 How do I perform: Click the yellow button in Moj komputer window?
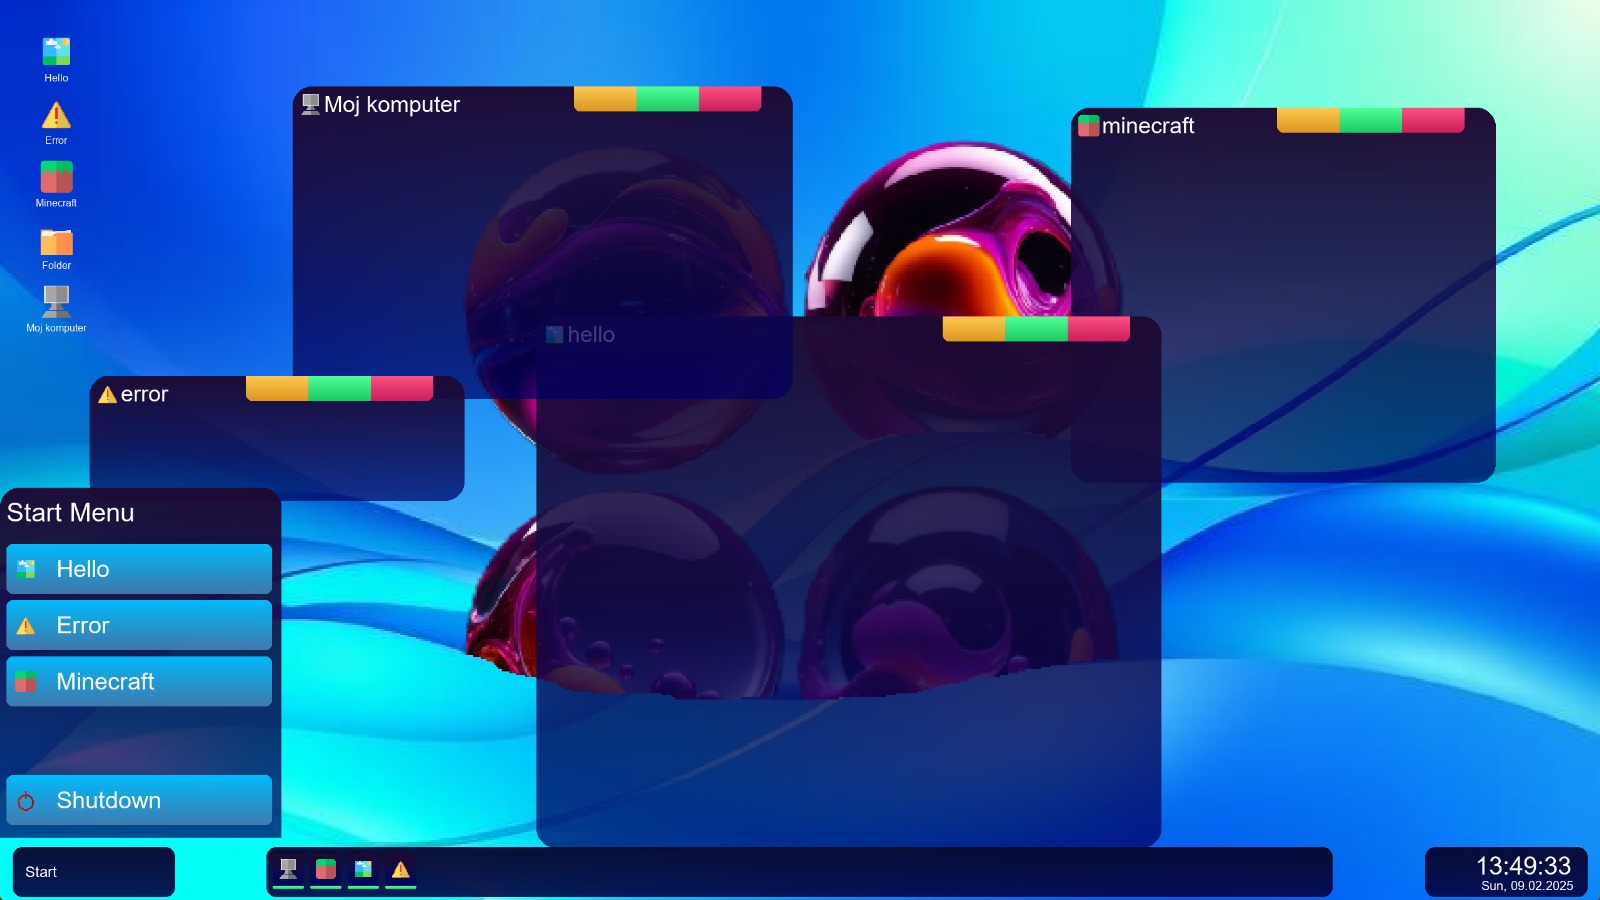point(605,99)
